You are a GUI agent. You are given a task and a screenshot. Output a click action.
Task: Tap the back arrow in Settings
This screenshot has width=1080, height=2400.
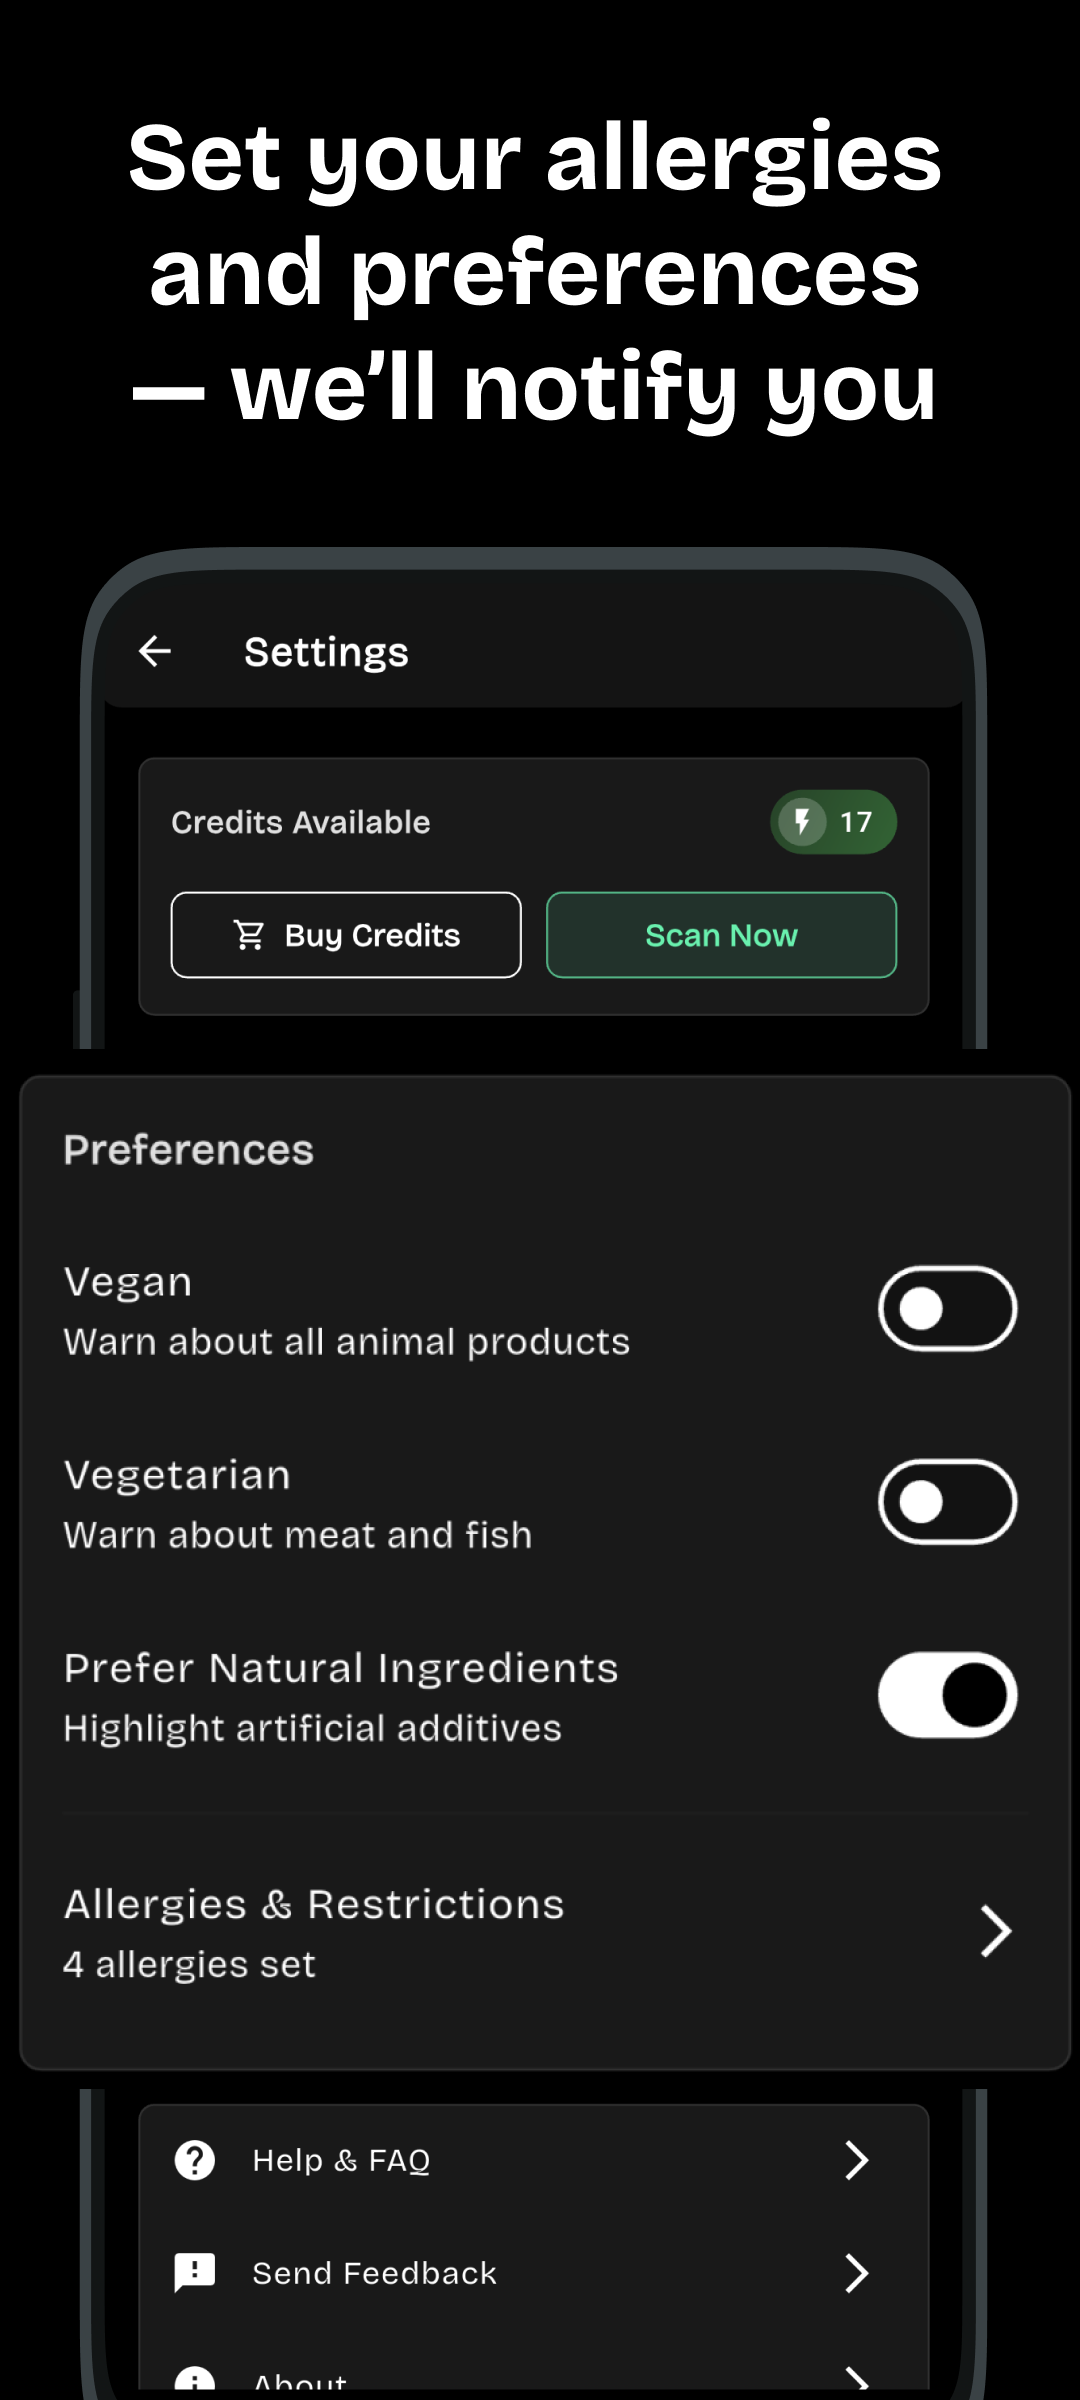pyautogui.click(x=155, y=651)
